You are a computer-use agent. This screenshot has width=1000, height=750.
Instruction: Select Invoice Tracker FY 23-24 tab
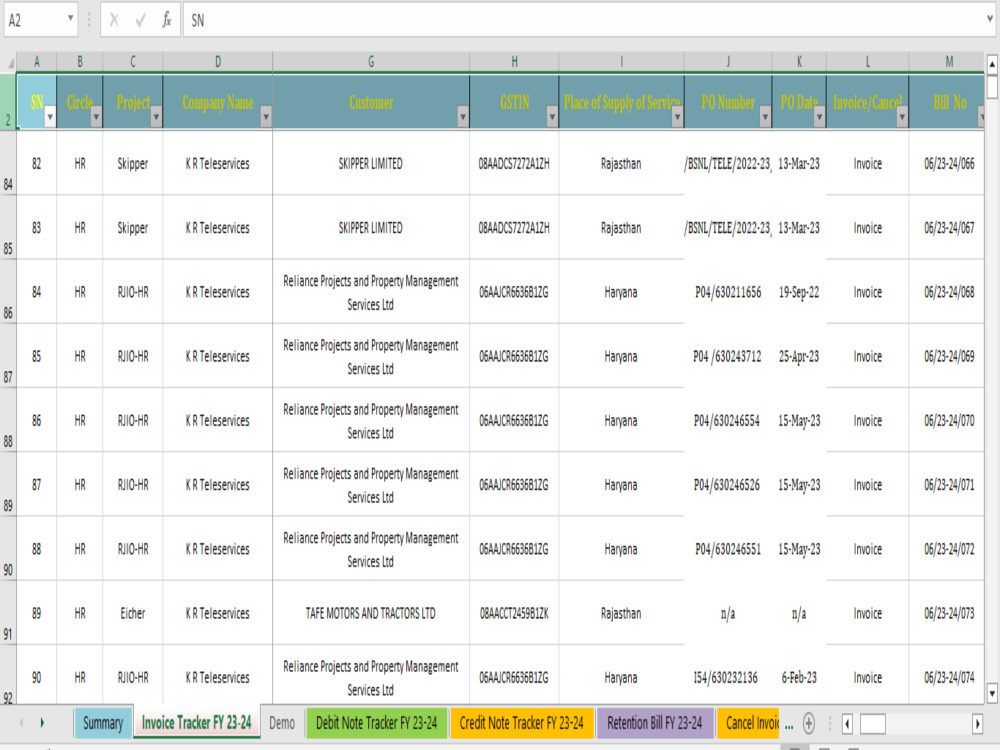point(196,723)
